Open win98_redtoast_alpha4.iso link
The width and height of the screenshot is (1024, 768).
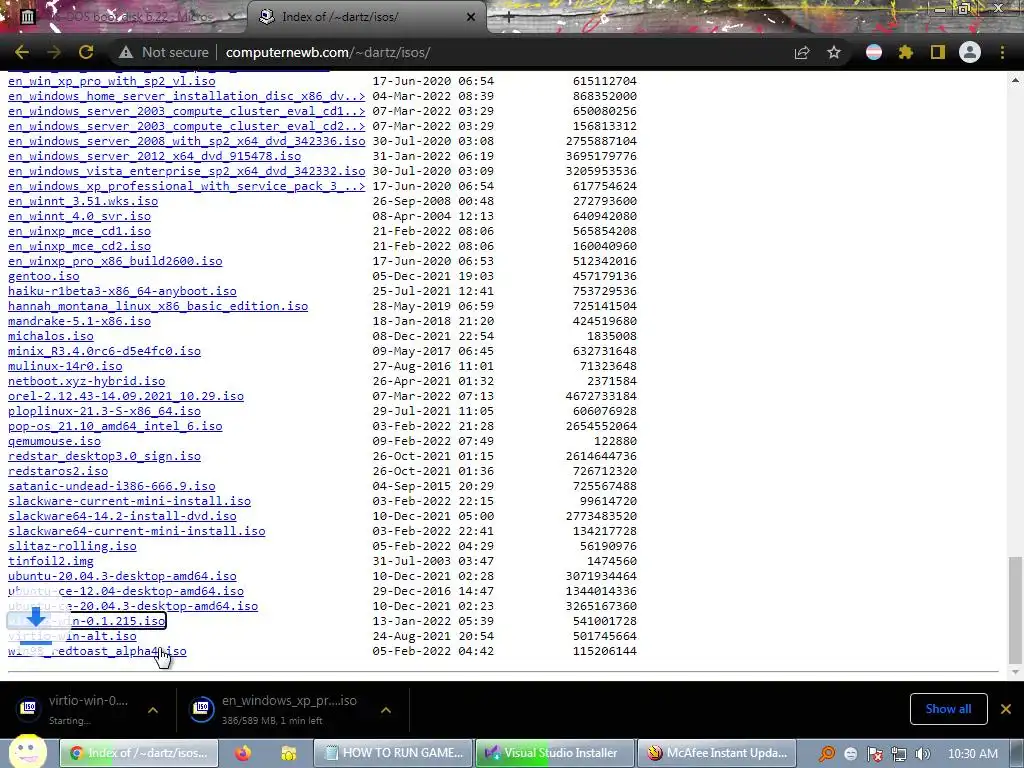click(97, 652)
